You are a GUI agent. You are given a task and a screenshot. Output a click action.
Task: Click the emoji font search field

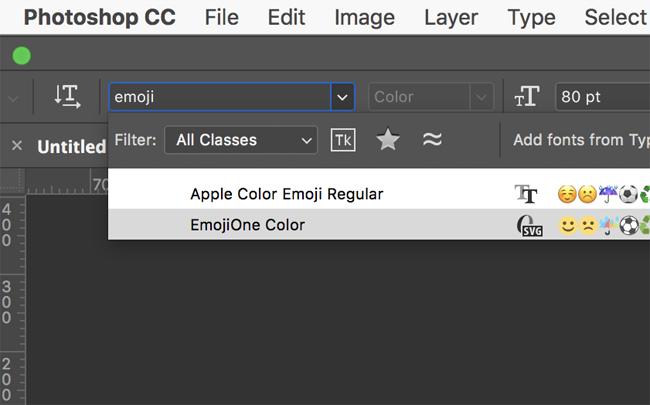pos(220,97)
